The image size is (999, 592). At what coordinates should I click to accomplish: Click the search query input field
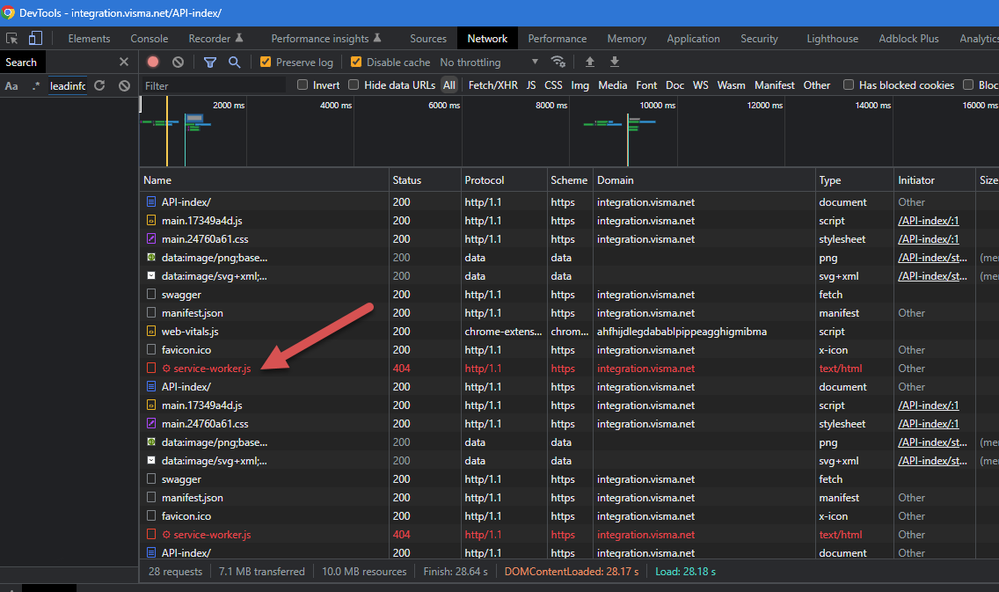(x=68, y=85)
